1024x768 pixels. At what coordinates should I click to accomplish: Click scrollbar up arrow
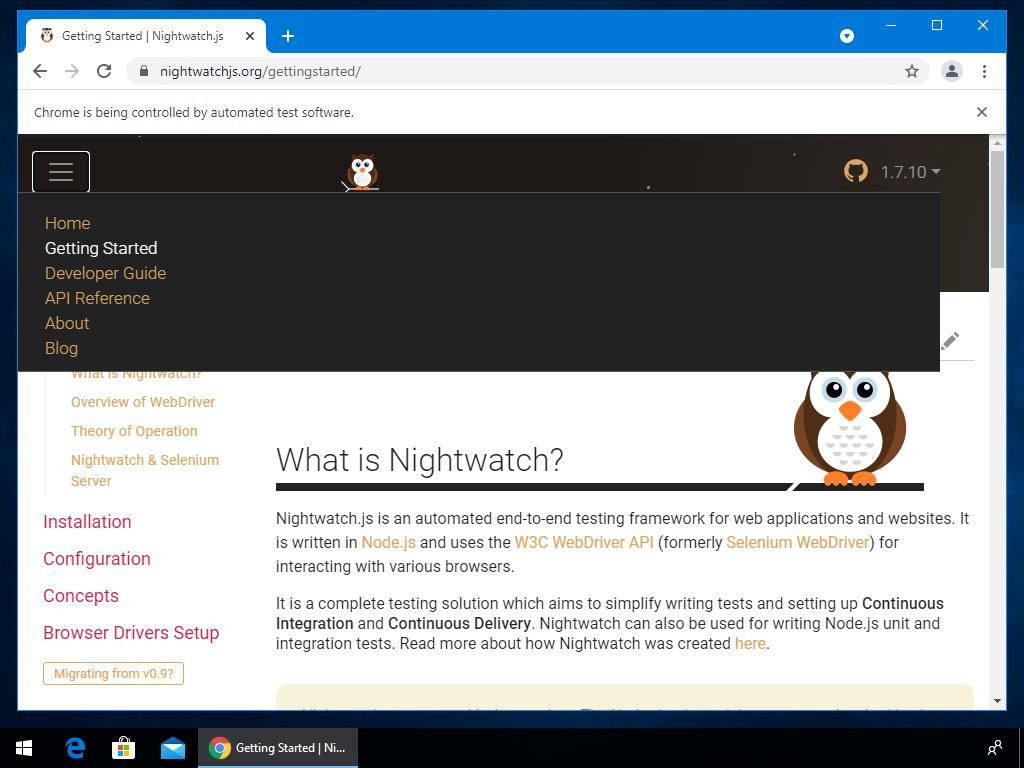coord(997,142)
